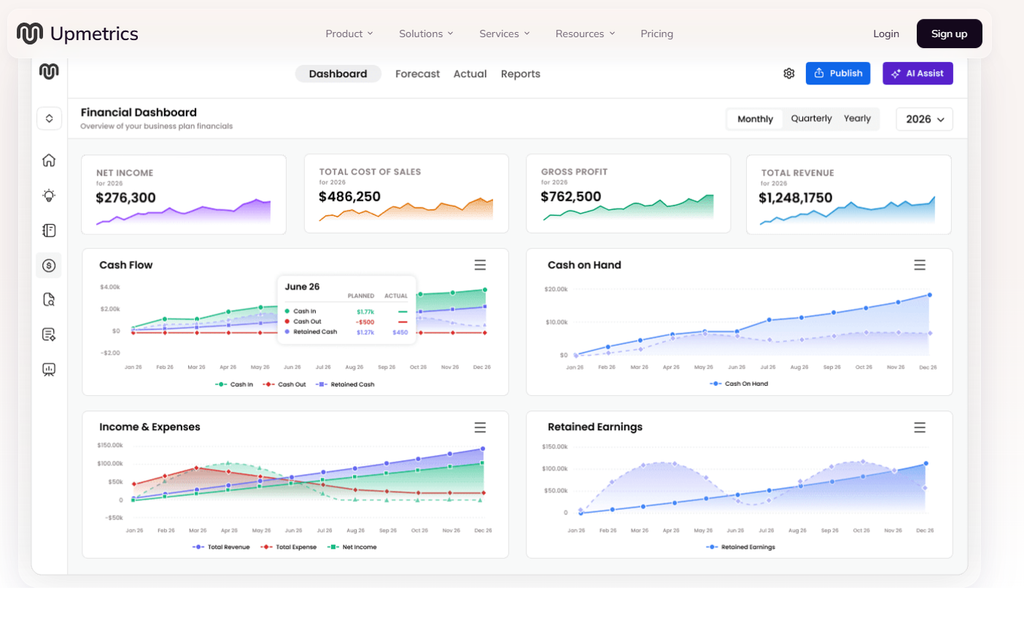Image resolution: width=1024 pixels, height=617 pixels.
Task: Click the Login link
Action: tap(886, 33)
